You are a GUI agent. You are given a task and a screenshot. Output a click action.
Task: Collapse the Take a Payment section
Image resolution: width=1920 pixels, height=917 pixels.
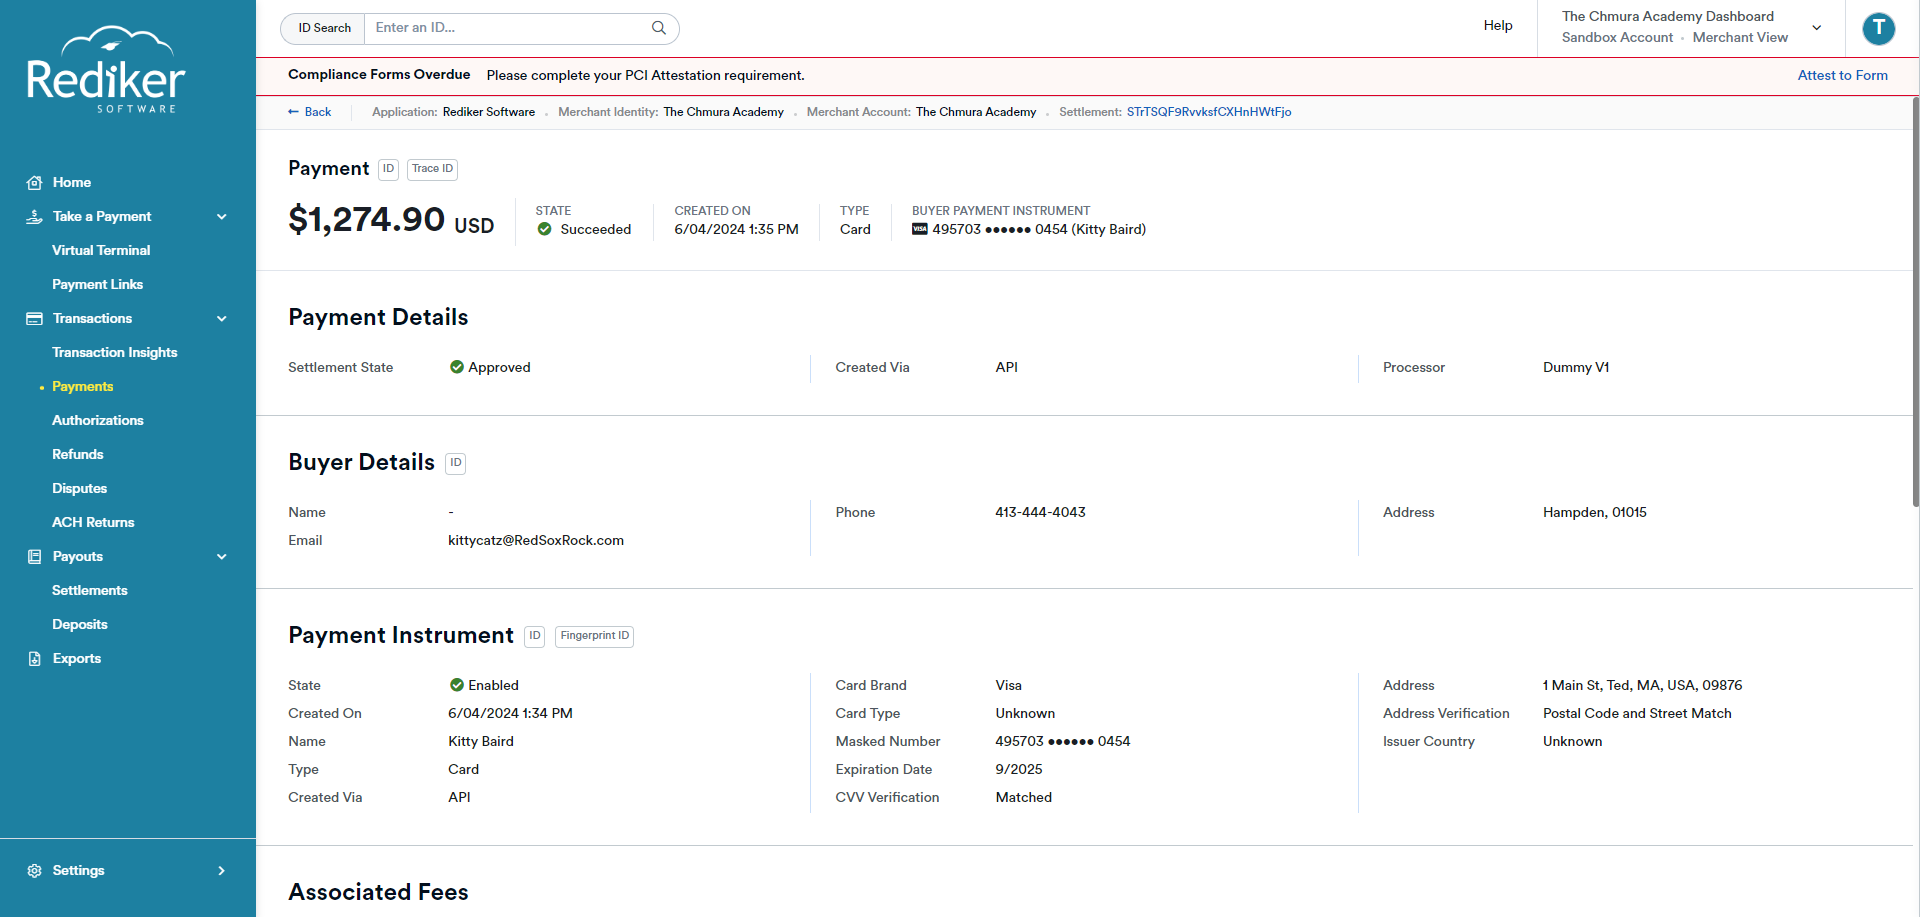(x=222, y=216)
